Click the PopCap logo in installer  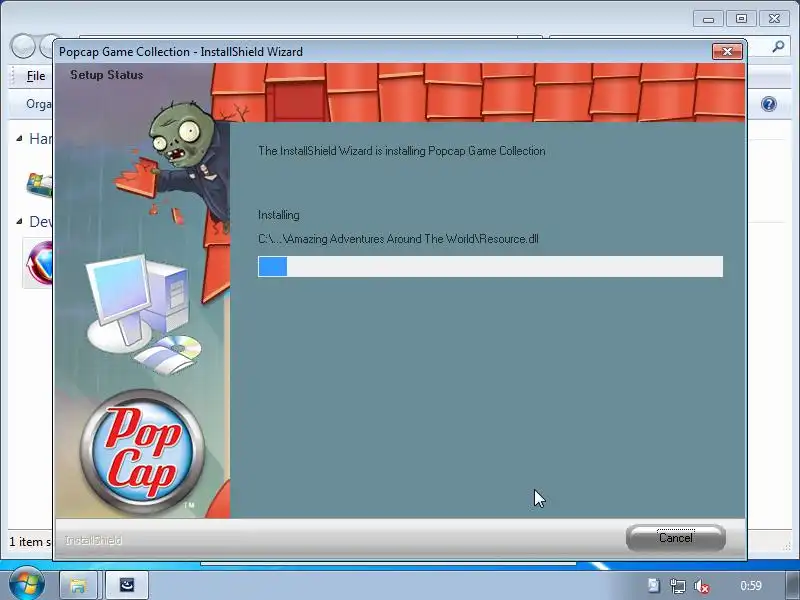(142, 452)
